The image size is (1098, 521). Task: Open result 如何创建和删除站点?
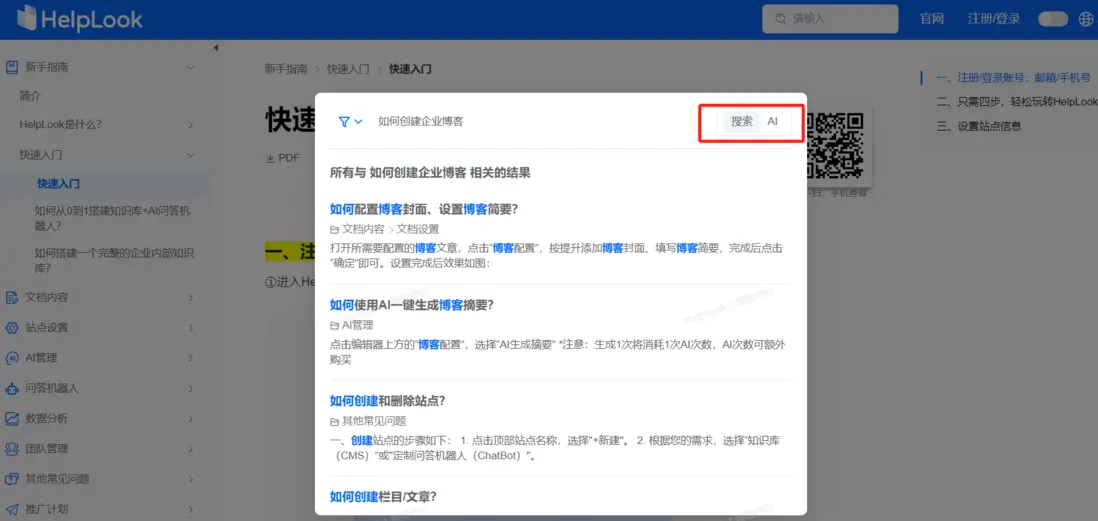point(387,401)
